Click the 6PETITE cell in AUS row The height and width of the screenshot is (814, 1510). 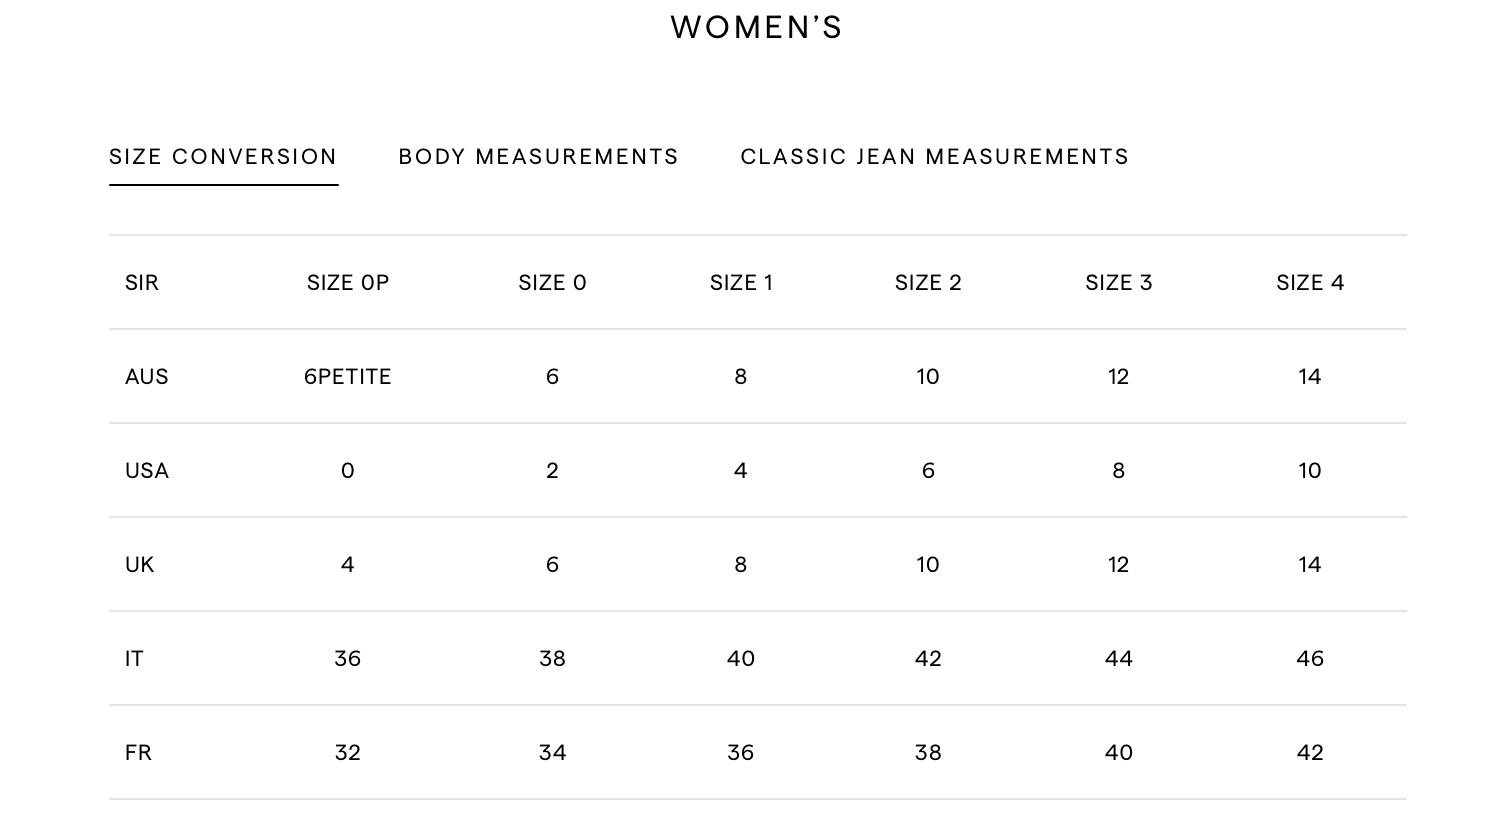348,377
